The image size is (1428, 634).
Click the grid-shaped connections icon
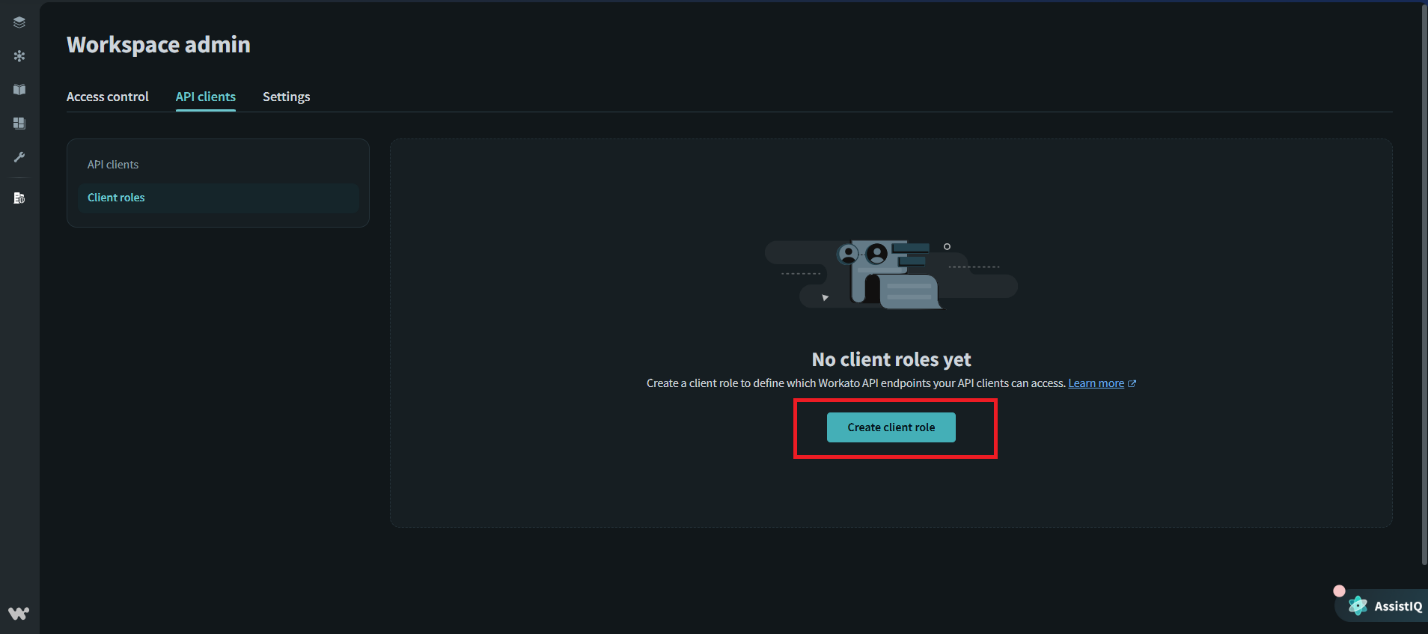tap(19, 122)
